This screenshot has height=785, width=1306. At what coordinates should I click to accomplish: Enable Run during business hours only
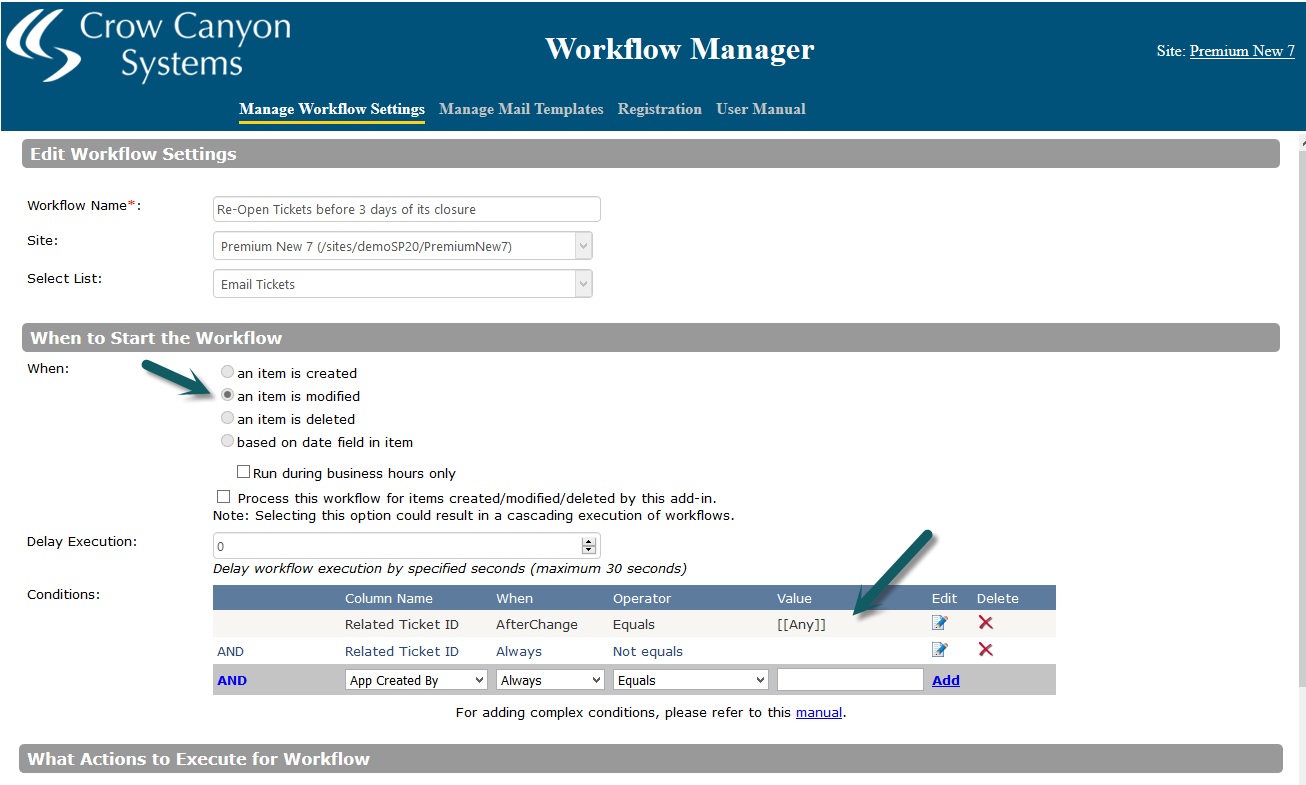tap(243, 472)
